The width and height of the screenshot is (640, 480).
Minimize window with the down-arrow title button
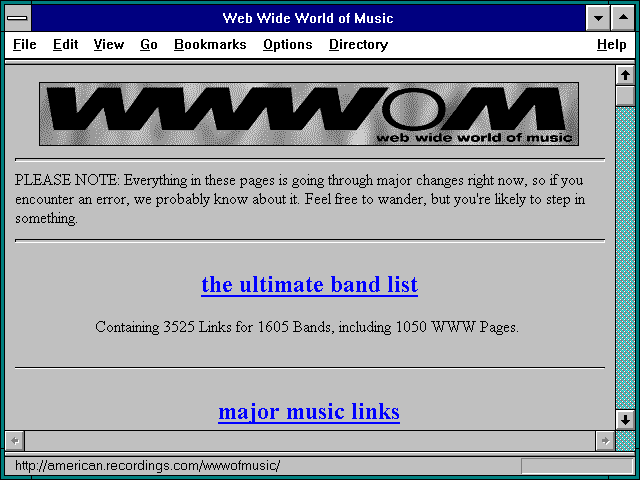click(x=598, y=18)
